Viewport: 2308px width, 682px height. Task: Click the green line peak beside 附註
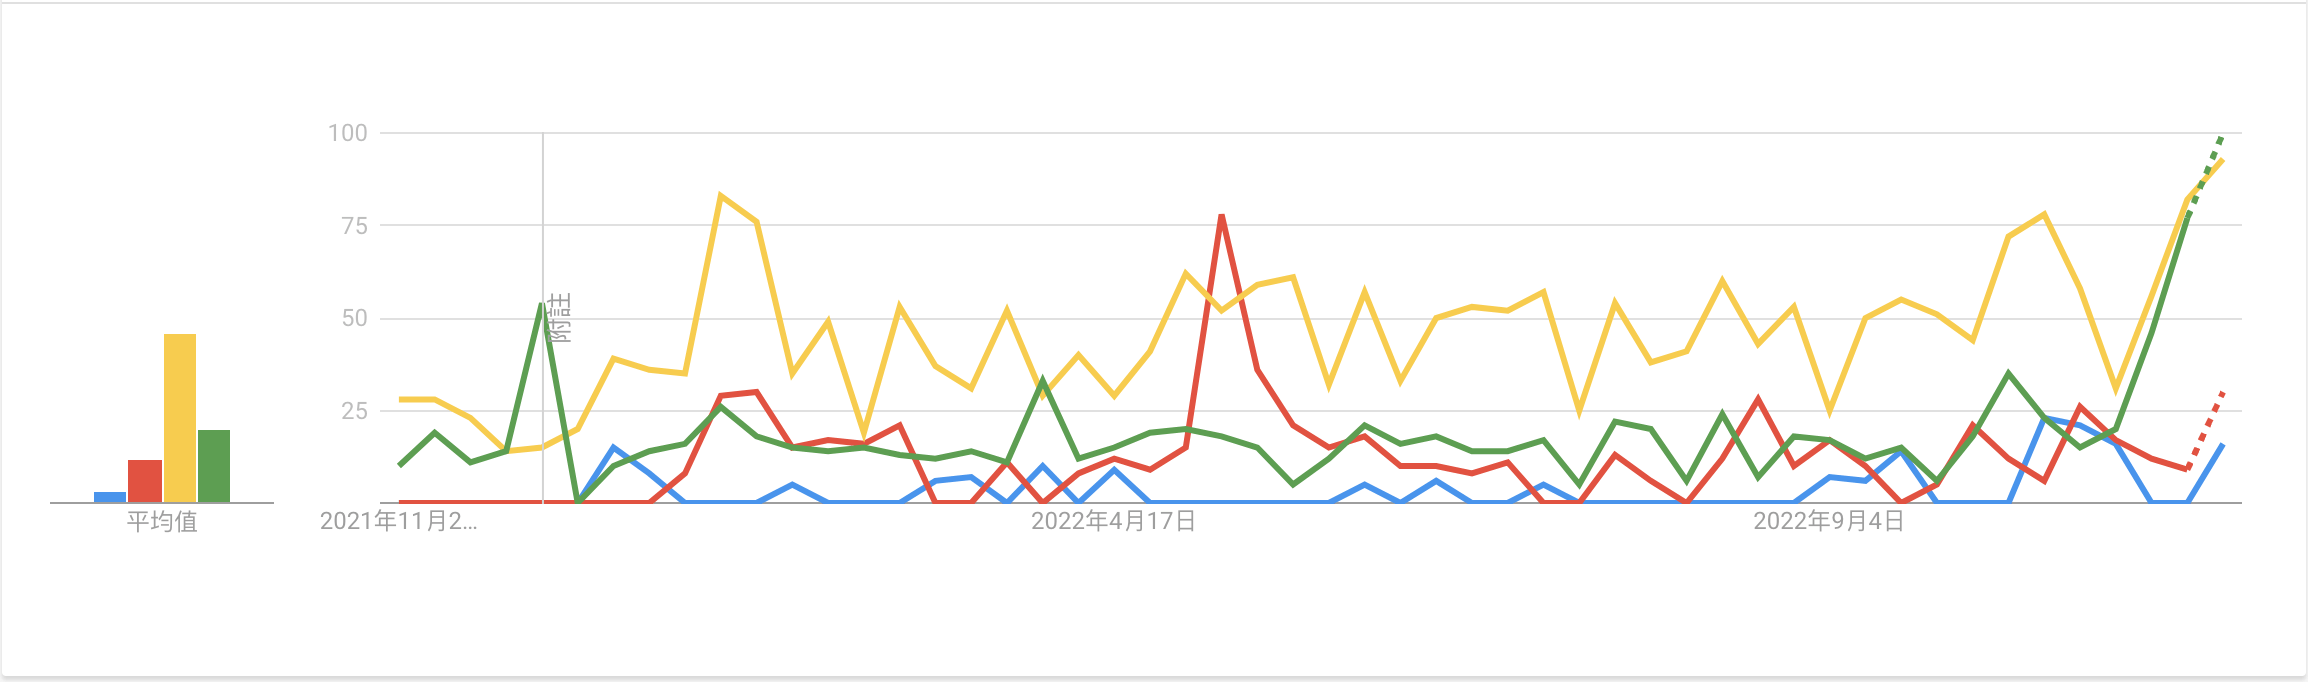[x=541, y=304]
